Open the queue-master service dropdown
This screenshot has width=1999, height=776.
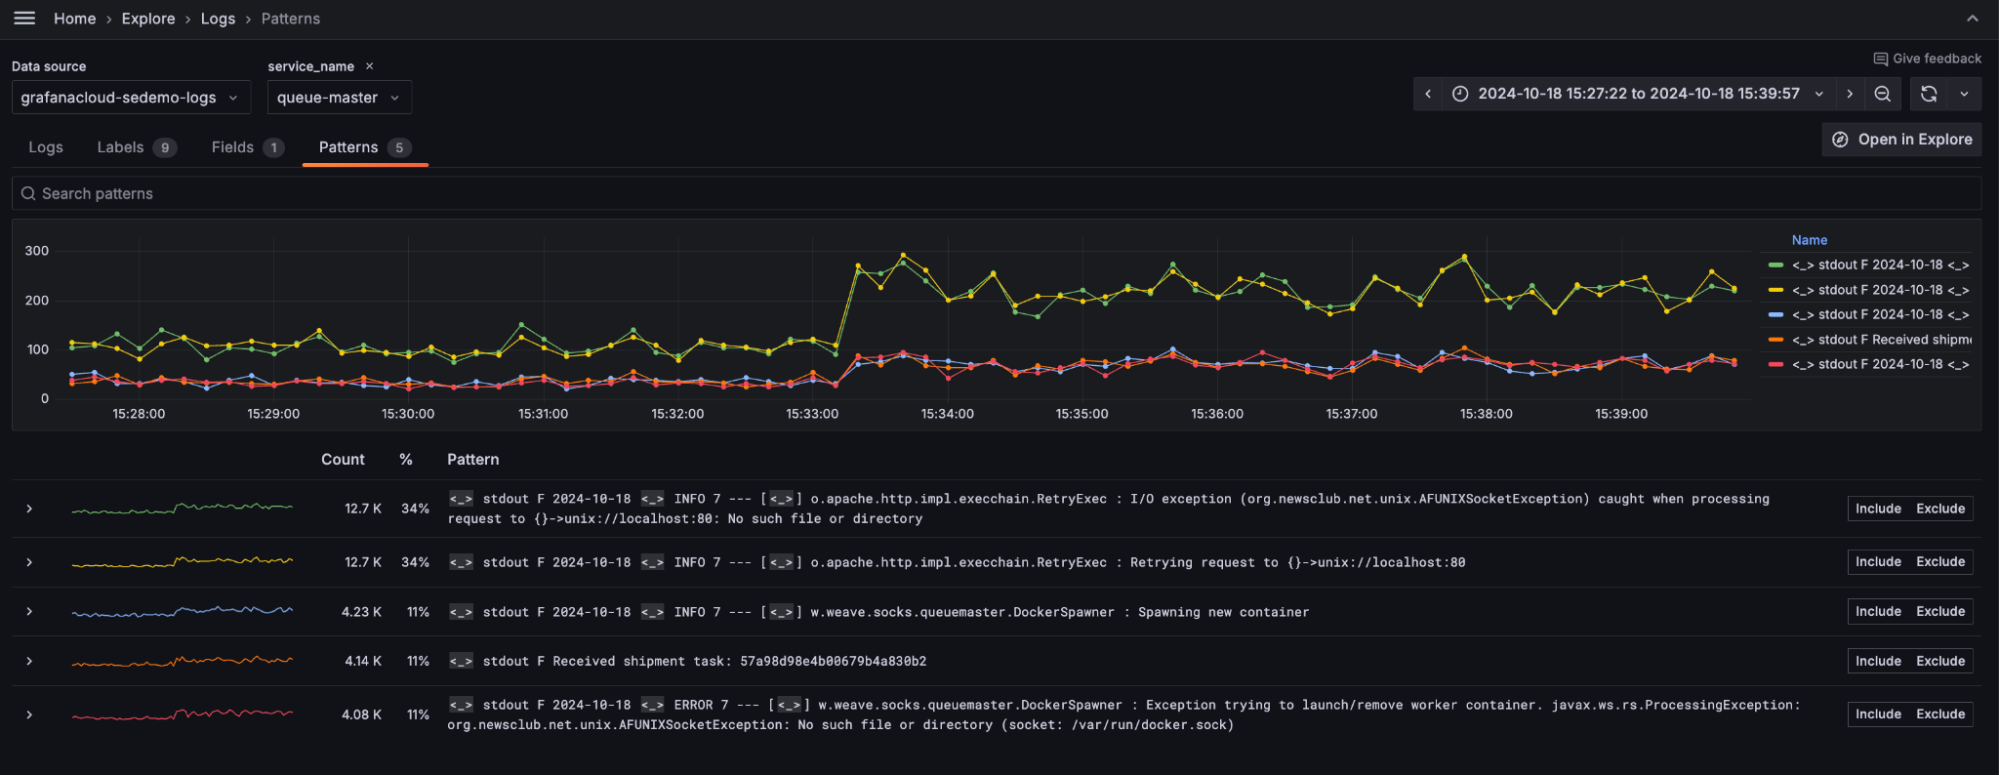(338, 98)
